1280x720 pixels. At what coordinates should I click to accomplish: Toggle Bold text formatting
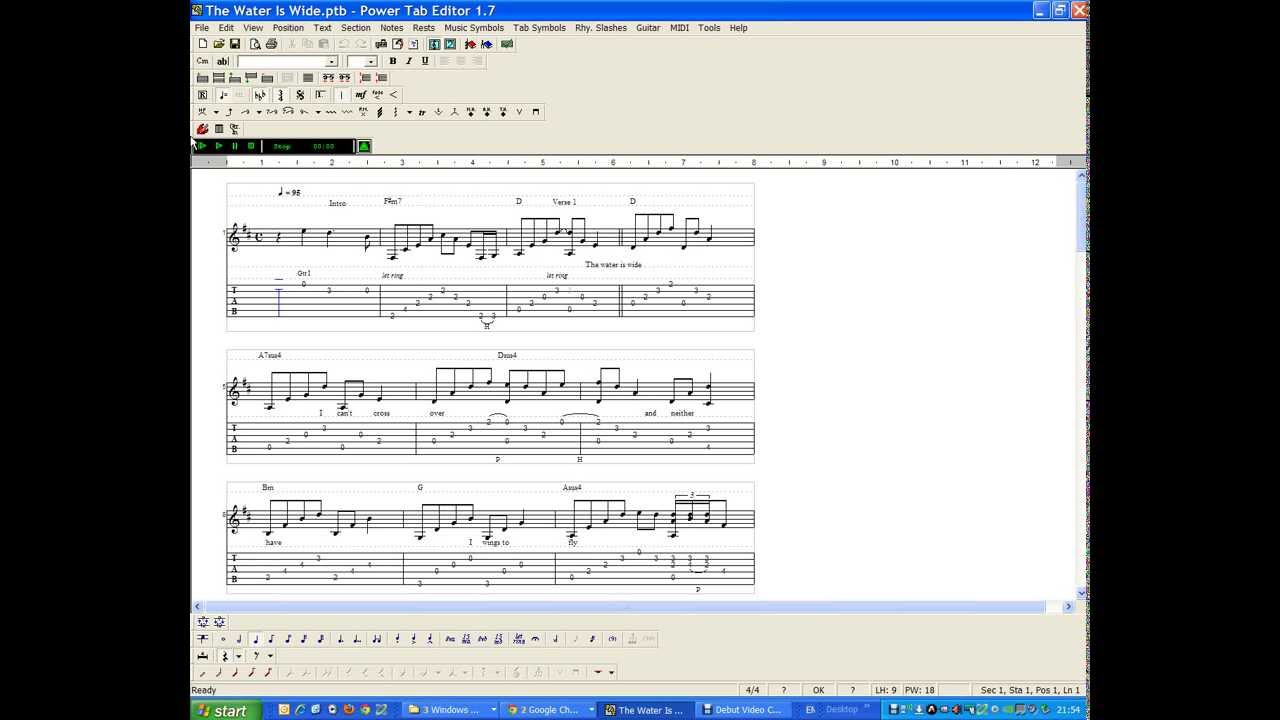[392, 61]
